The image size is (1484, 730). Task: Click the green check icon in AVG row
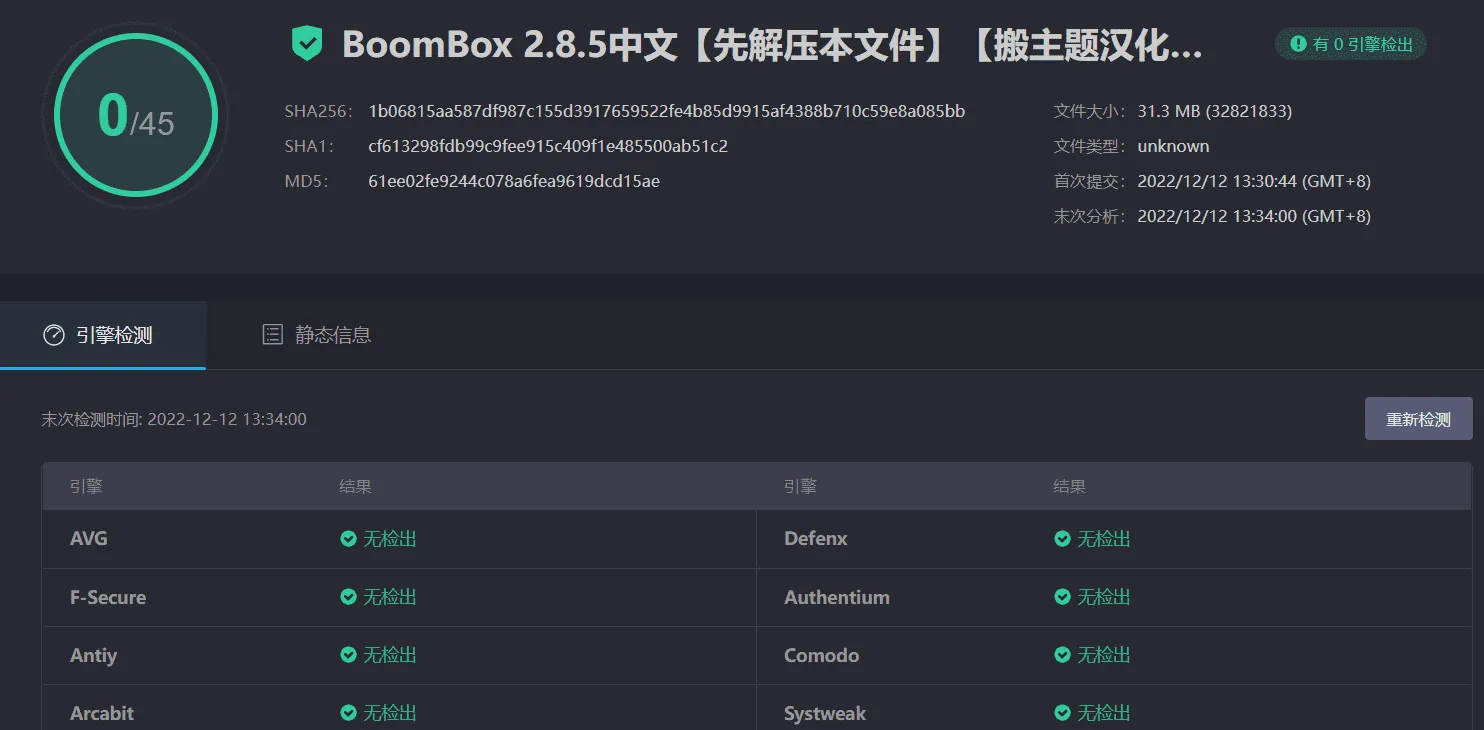coord(348,539)
